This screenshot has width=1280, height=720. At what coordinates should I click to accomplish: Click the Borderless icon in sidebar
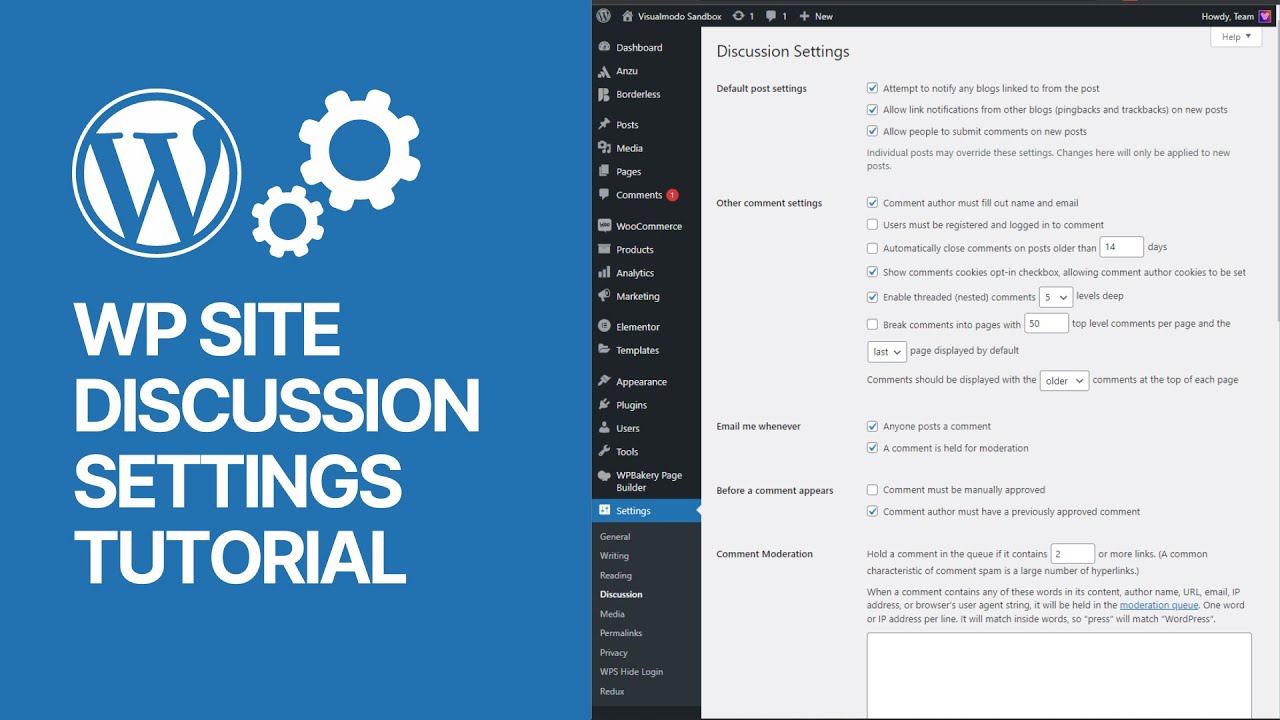(x=604, y=94)
